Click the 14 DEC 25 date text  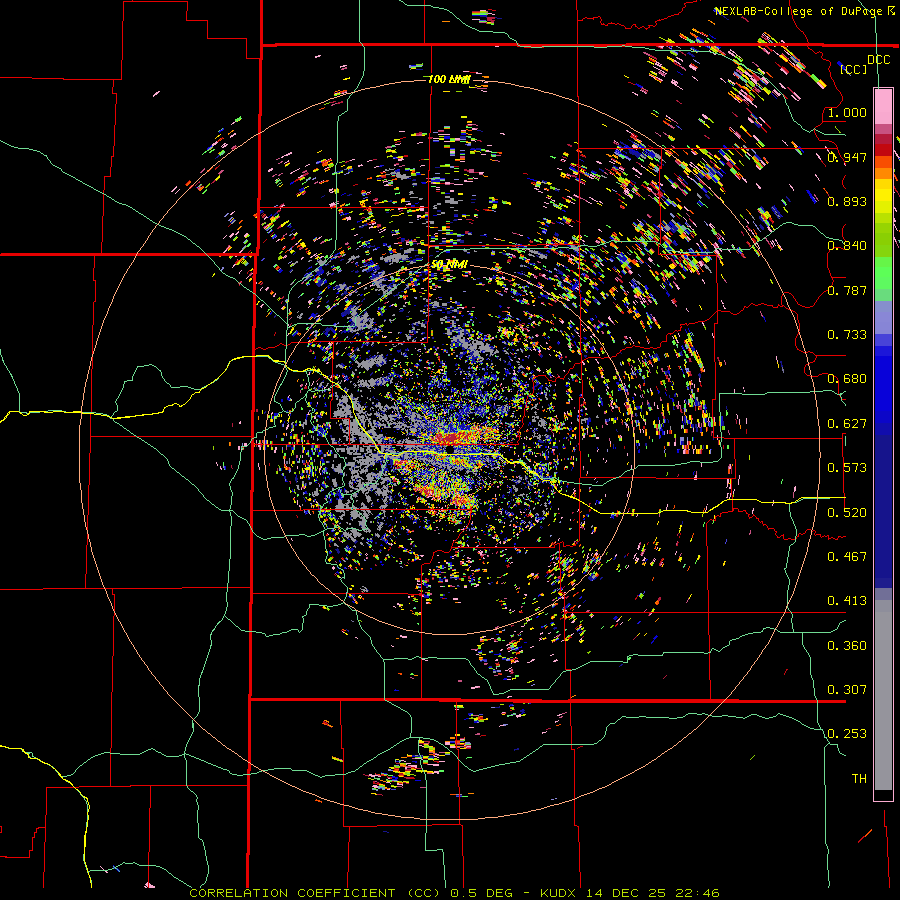(626, 893)
